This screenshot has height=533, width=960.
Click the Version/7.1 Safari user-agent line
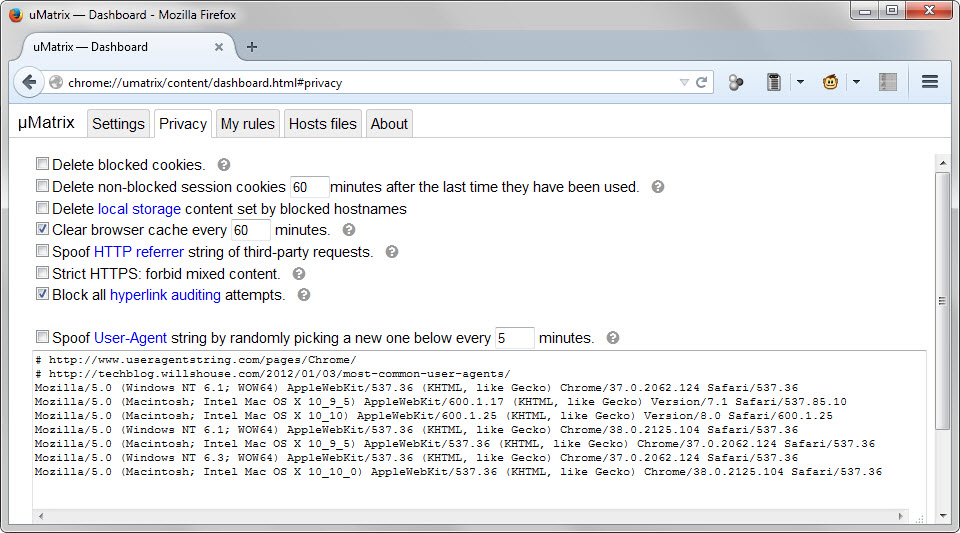point(441,401)
